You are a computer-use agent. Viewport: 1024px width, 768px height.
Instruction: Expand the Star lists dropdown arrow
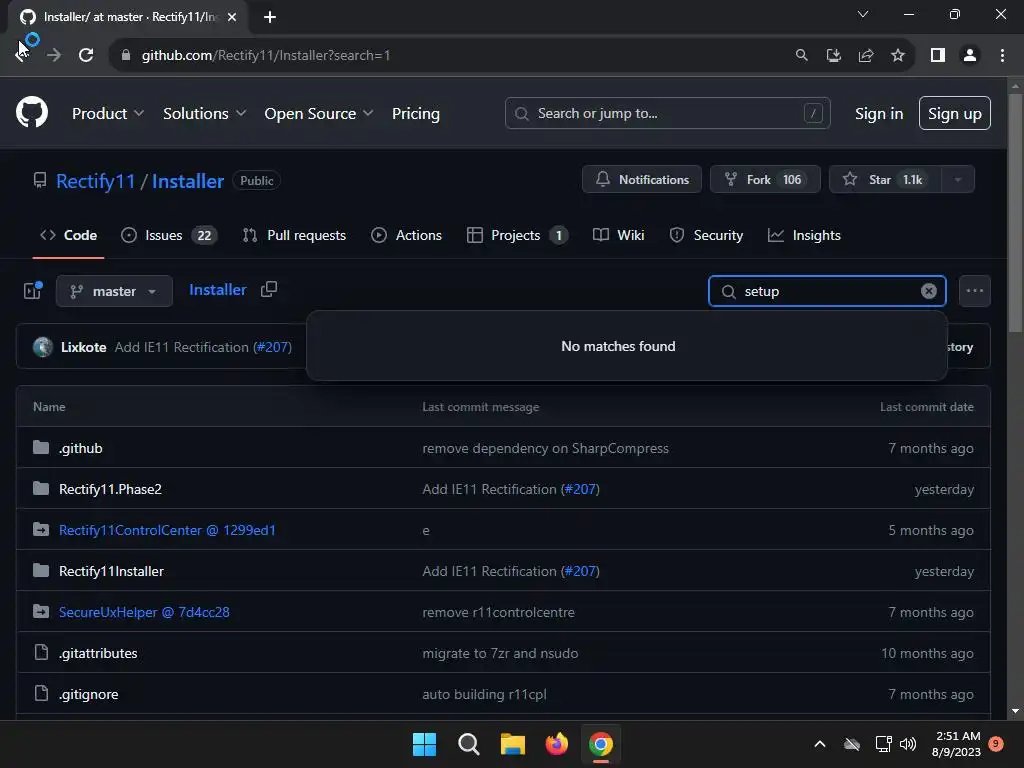click(958, 179)
